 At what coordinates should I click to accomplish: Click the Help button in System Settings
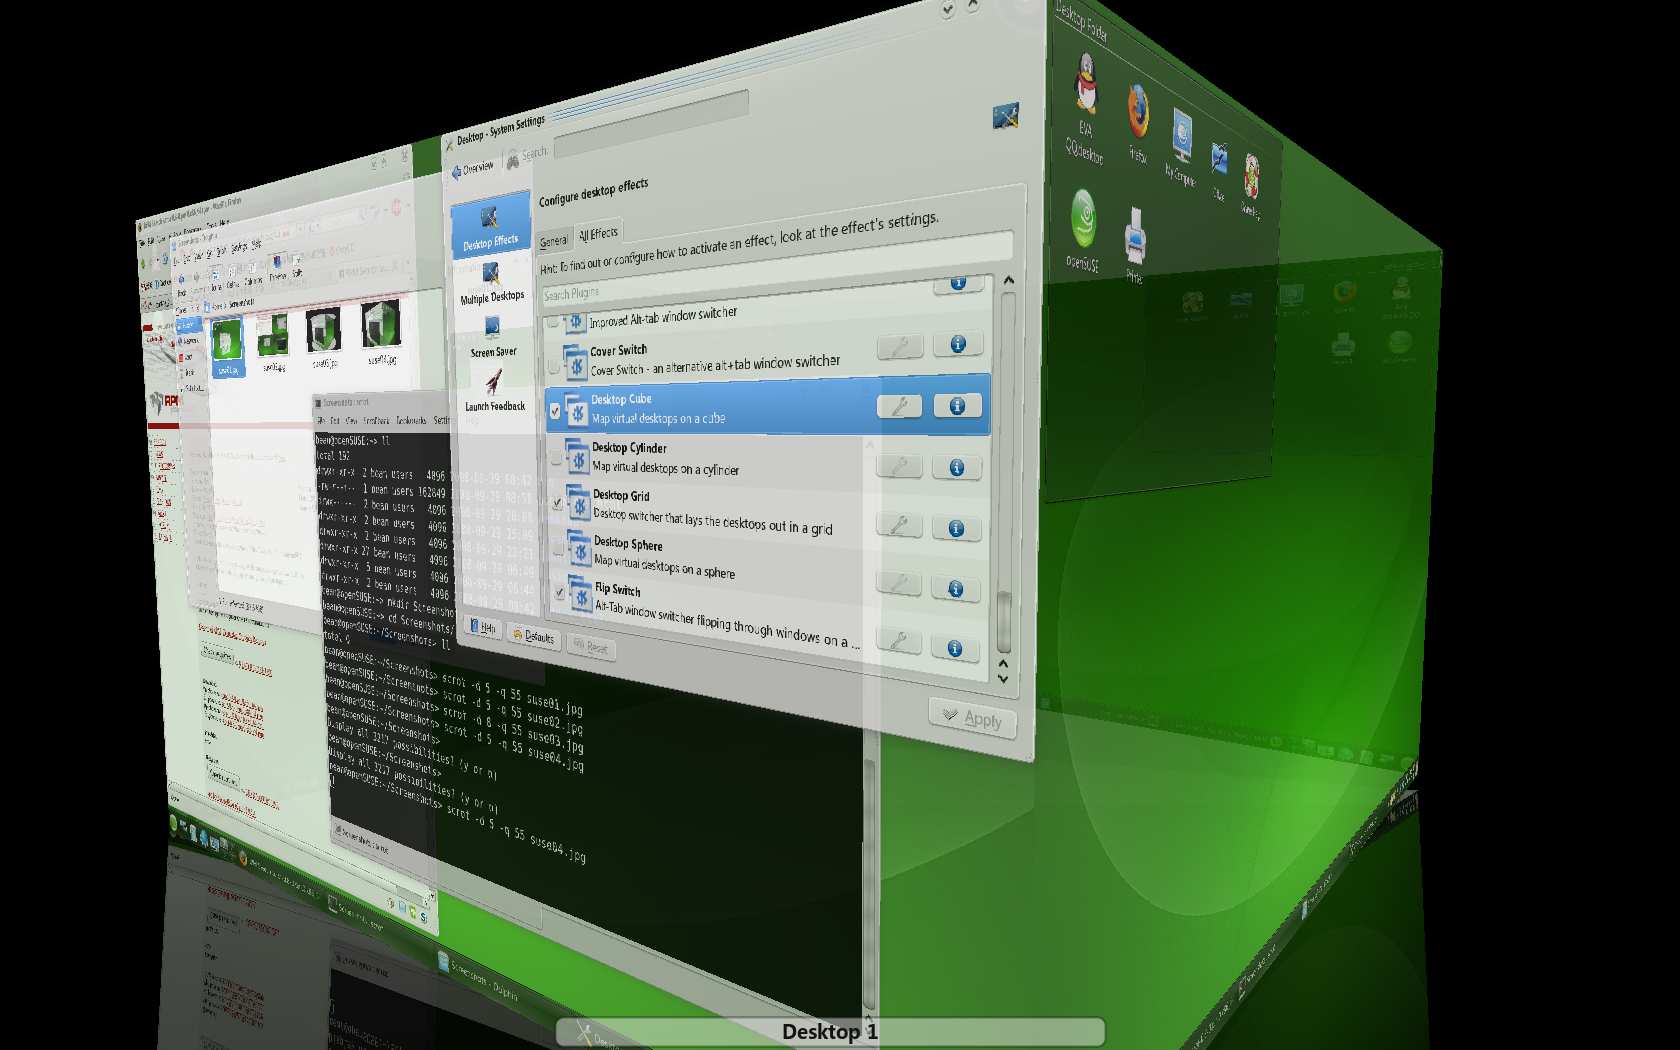[x=484, y=627]
